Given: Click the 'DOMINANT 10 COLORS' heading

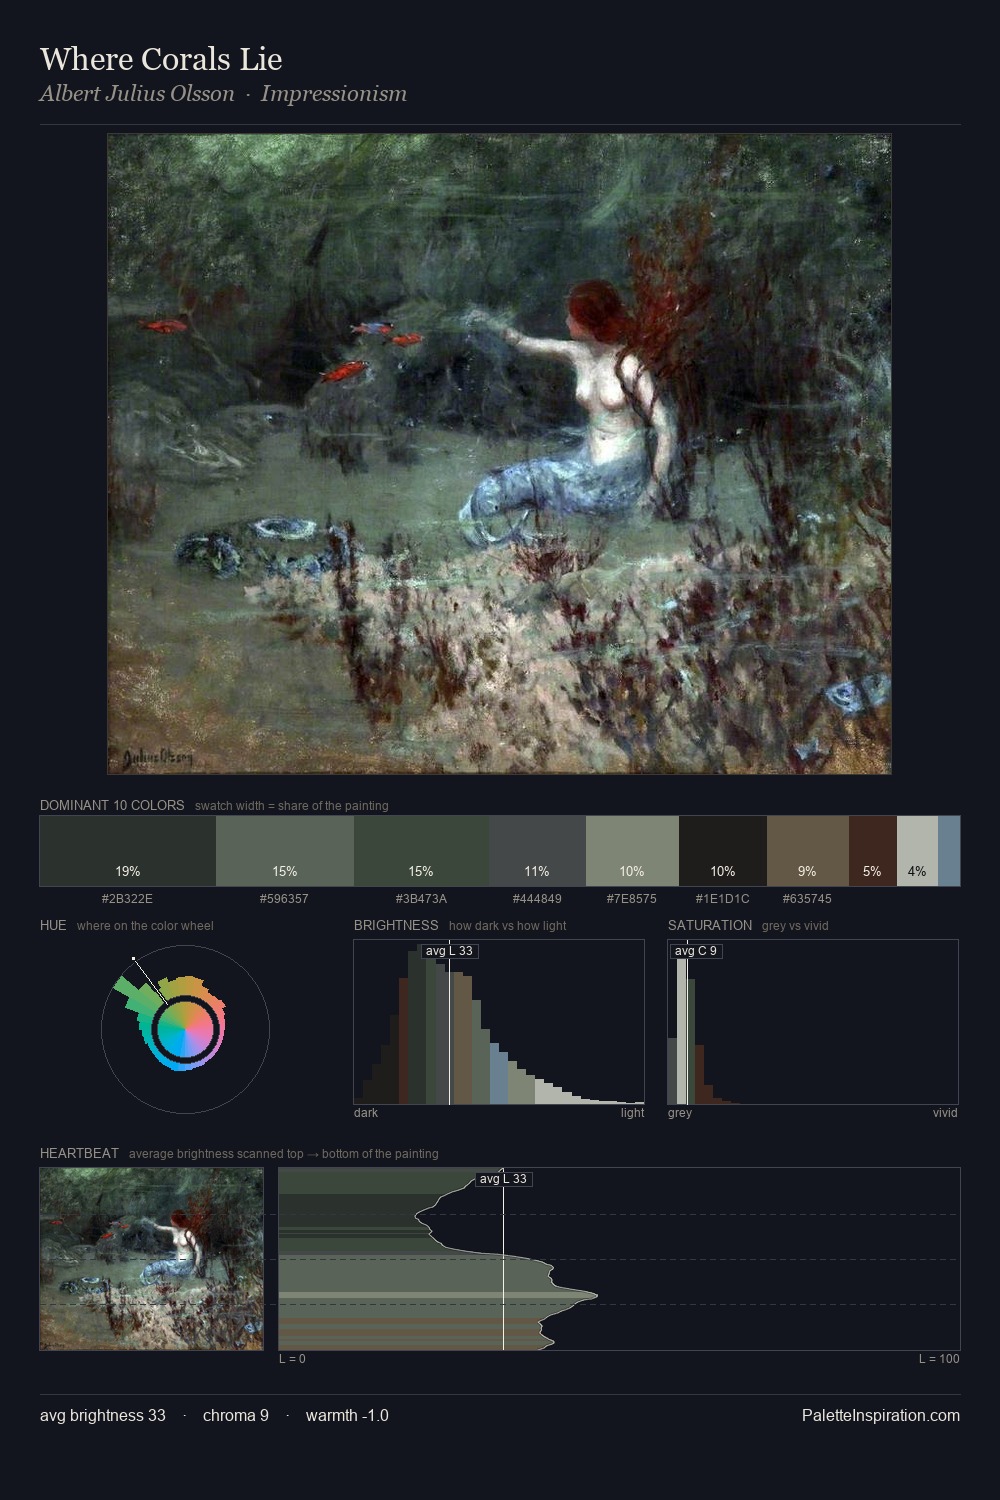Looking at the screenshot, I should 112,805.
